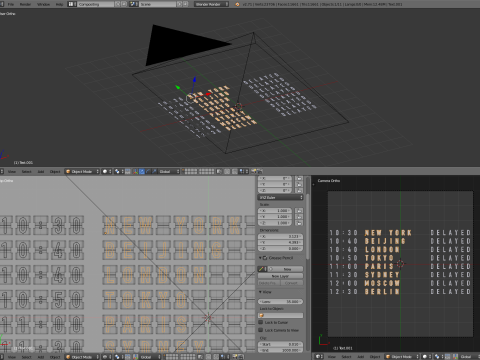
Task: Click the first scene layer button group
Action: [191, 171]
